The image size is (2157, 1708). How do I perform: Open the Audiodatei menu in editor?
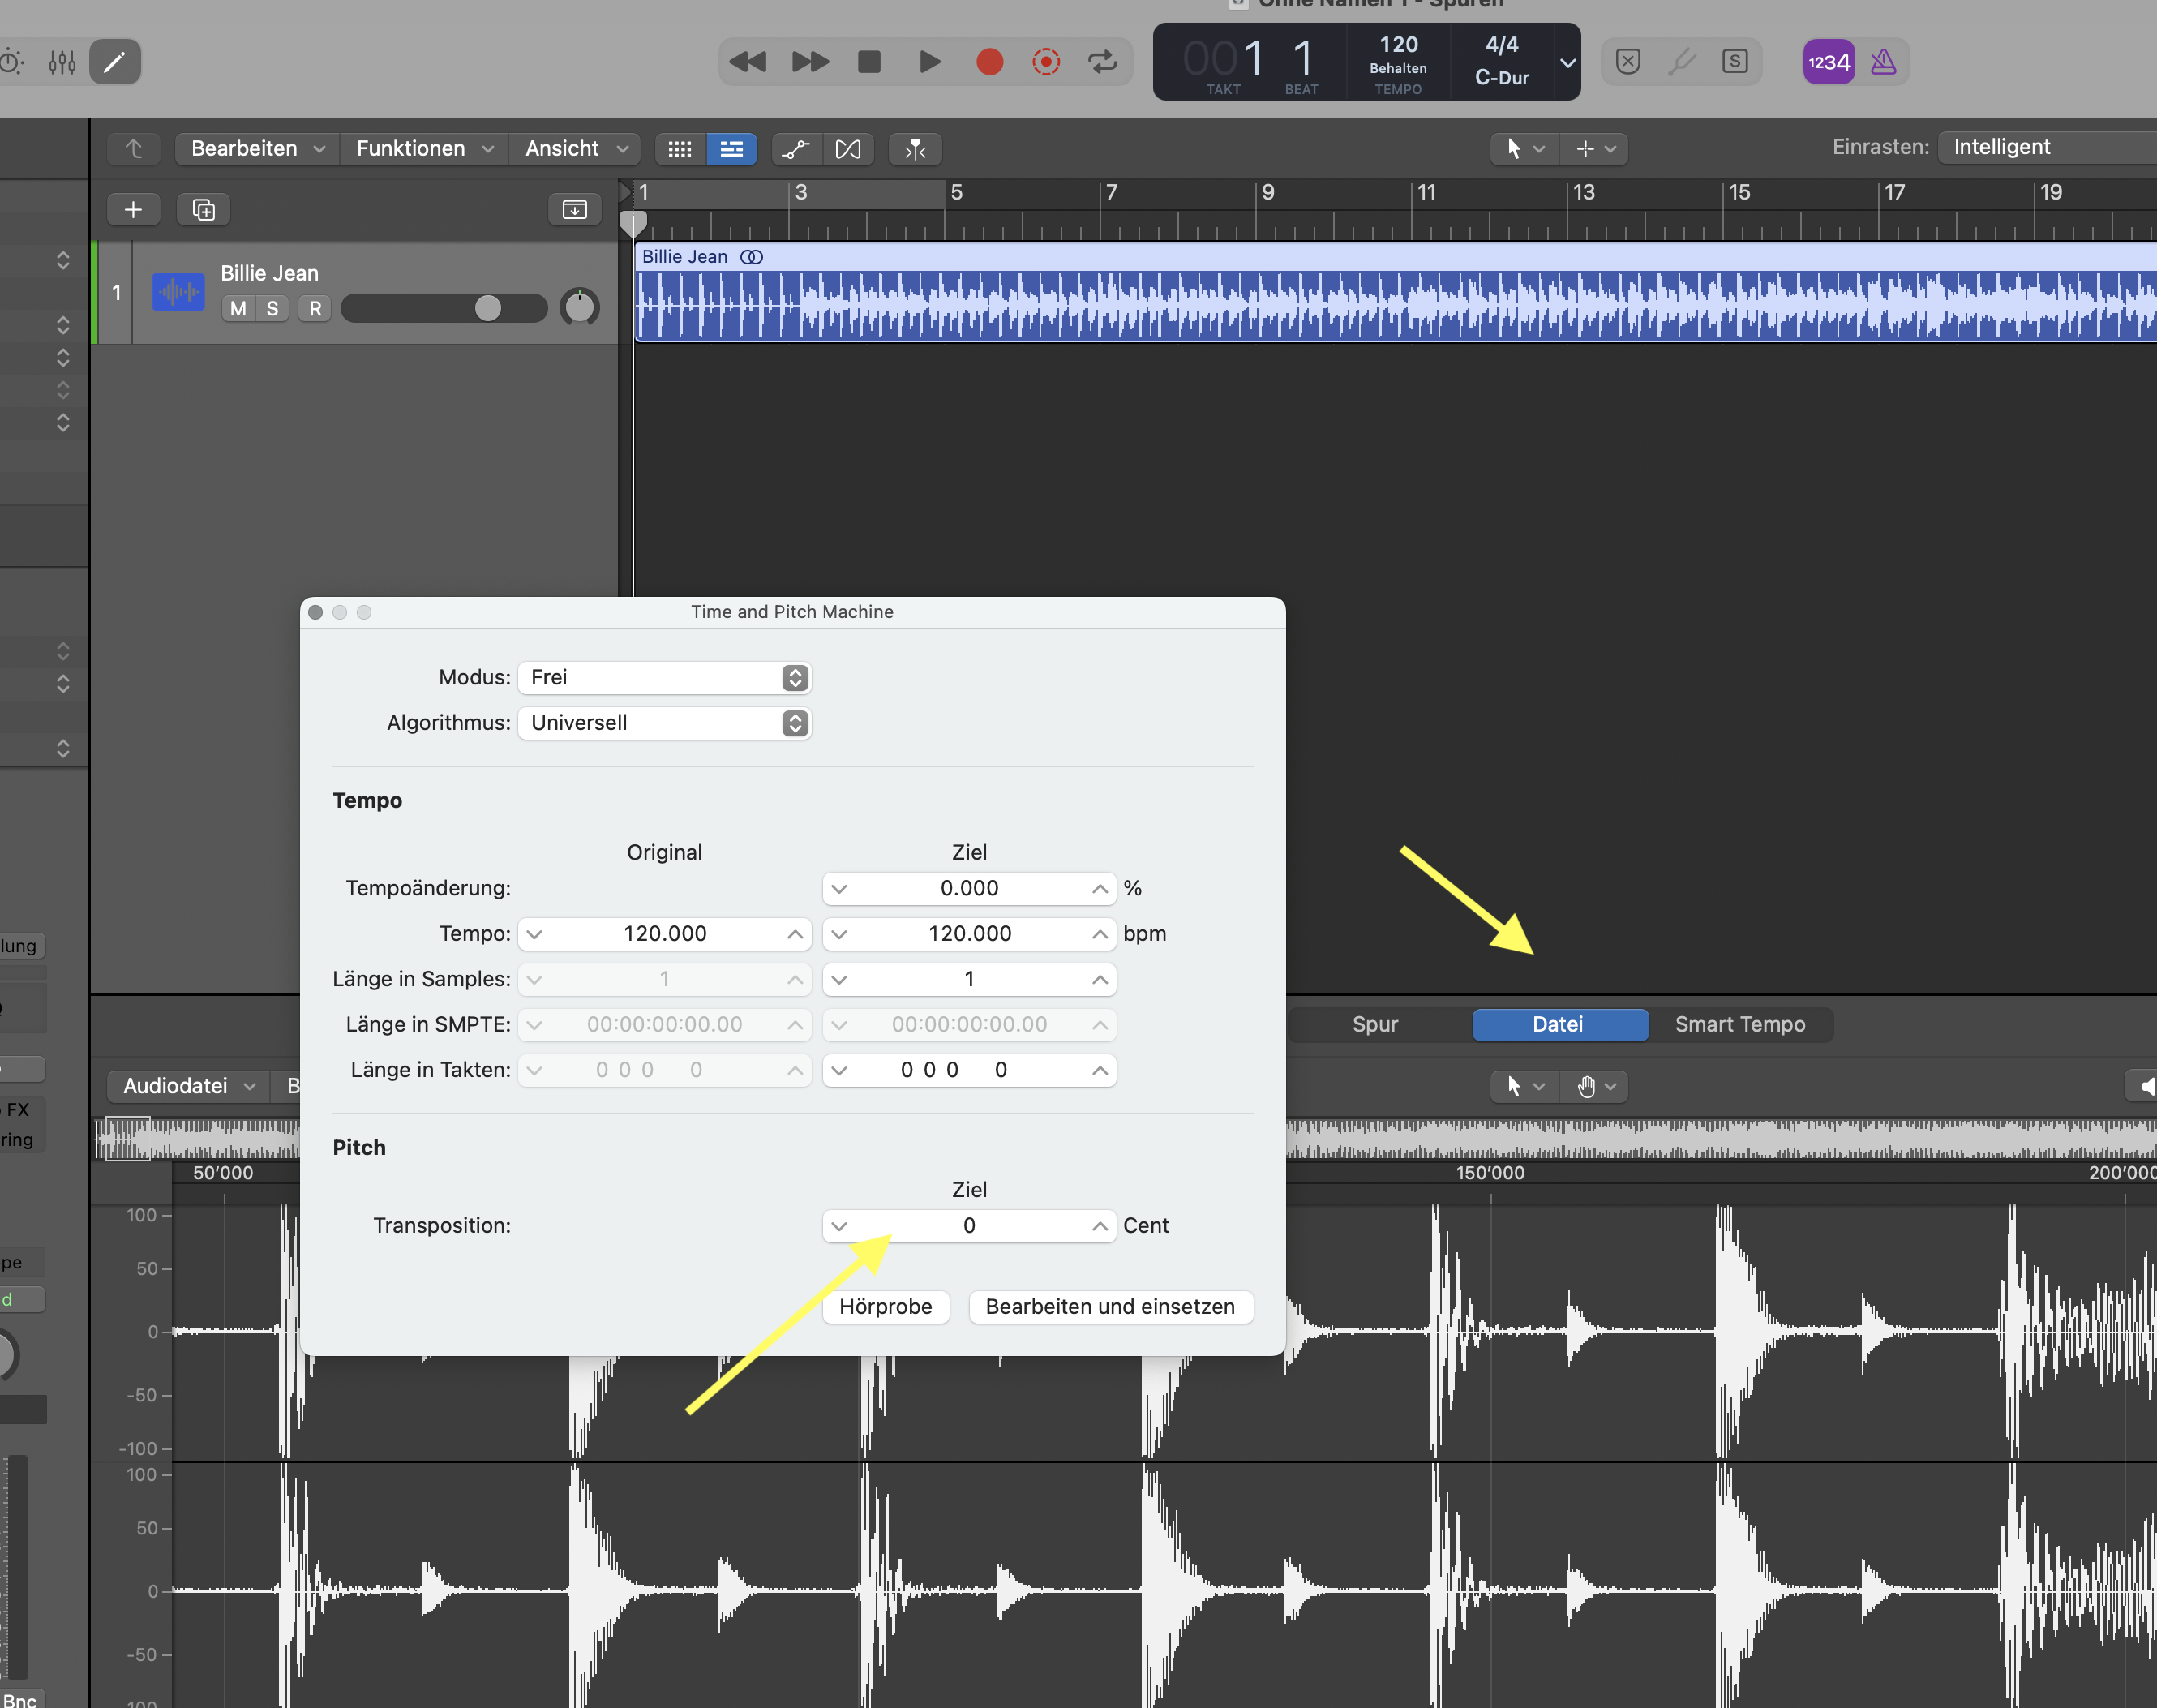(x=188, y=1086)
